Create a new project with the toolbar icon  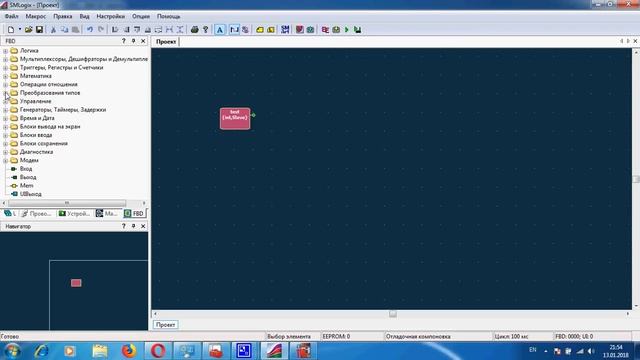pos(11,29)
